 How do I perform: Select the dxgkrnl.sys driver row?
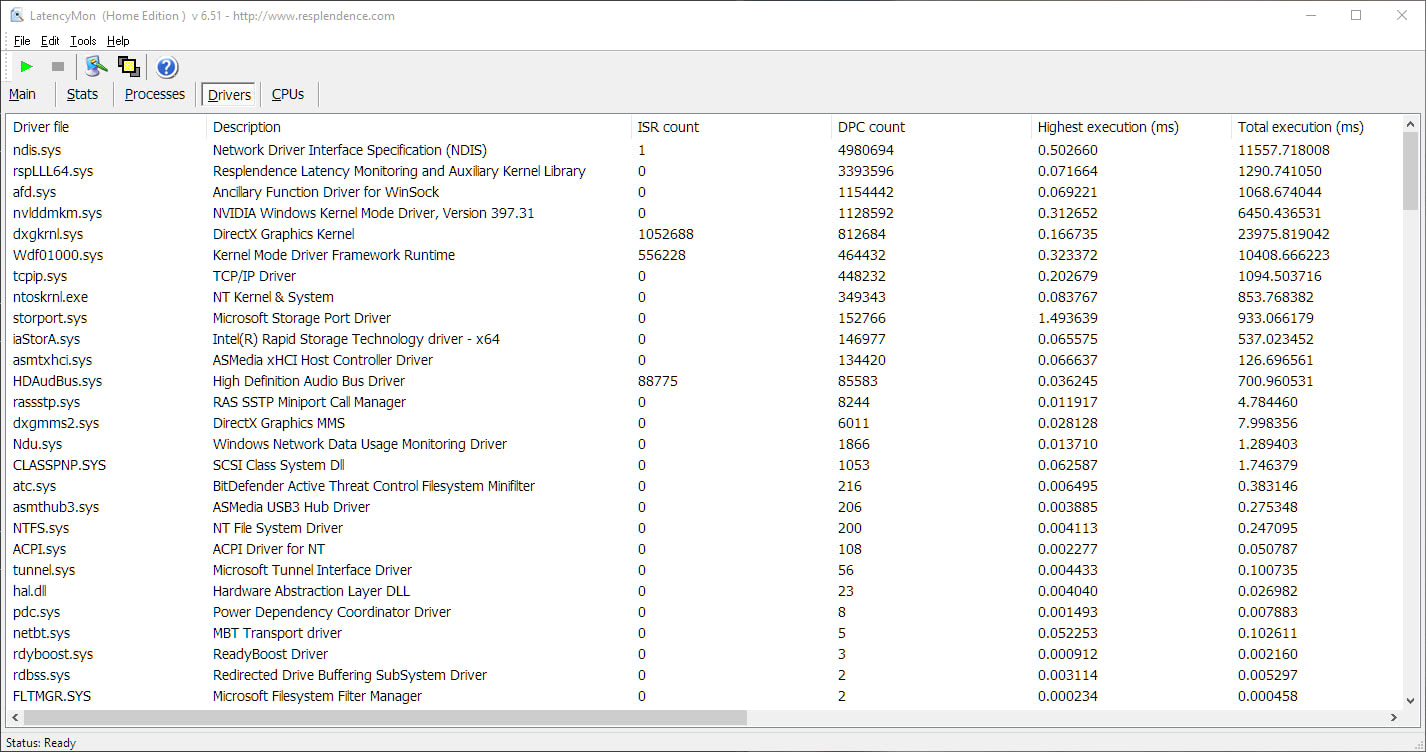click(704, 234)
